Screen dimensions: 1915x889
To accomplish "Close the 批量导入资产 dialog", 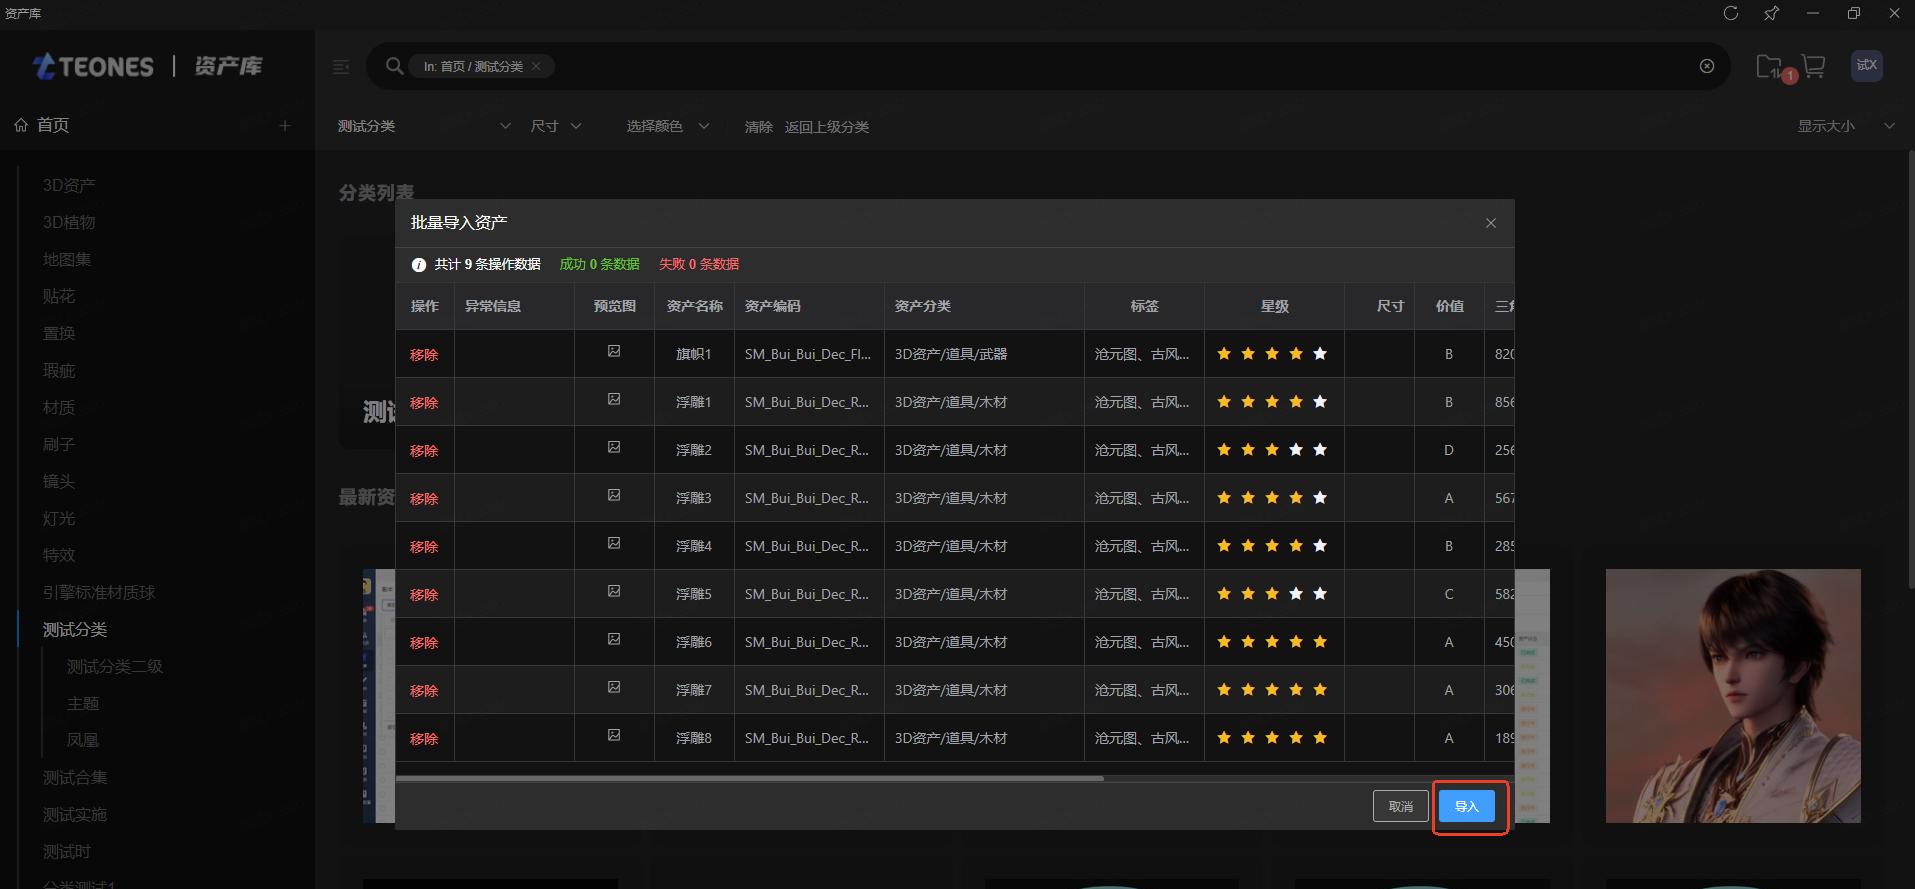I will click(1490, 223).
